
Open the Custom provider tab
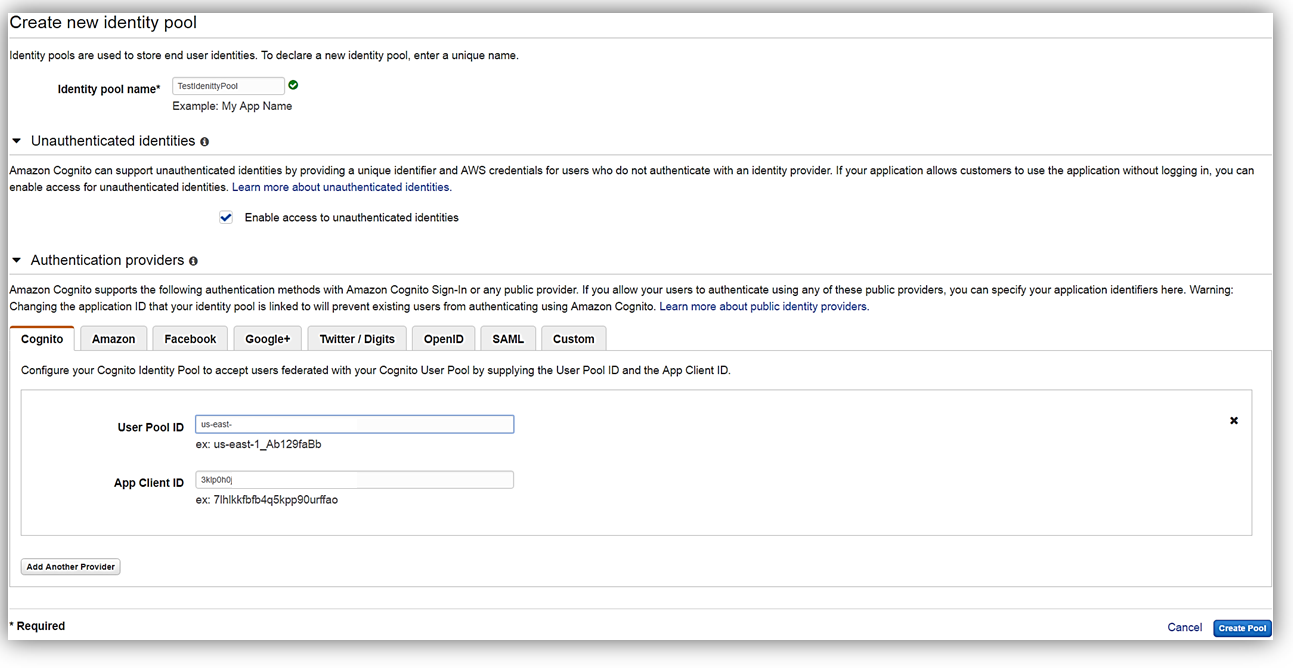click(x=573, y=339)
